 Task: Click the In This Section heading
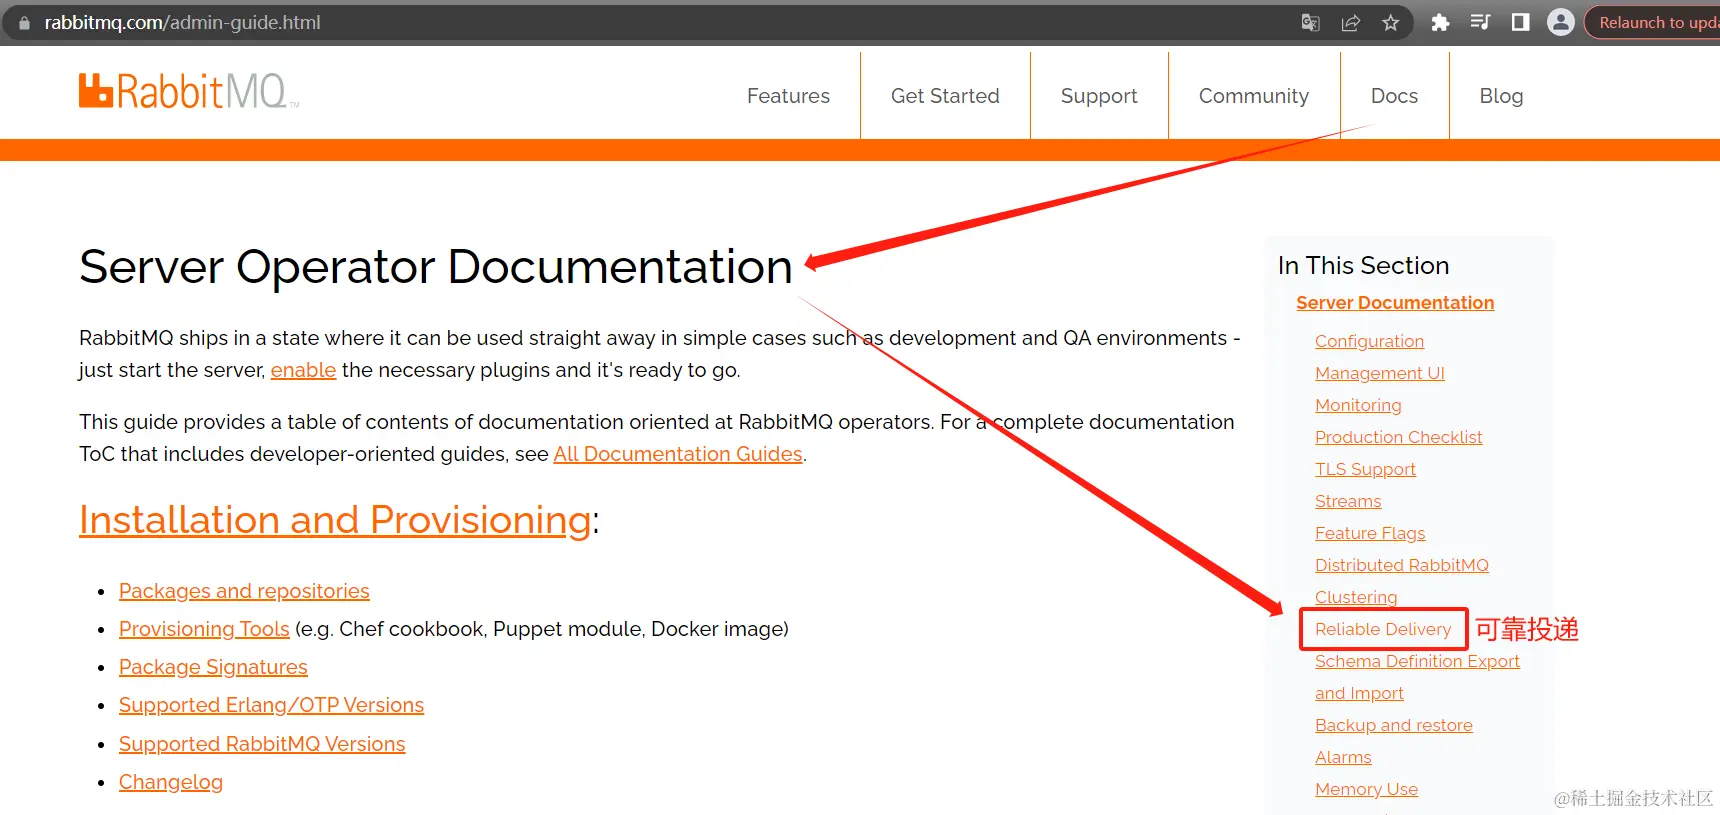[1363, 265]
